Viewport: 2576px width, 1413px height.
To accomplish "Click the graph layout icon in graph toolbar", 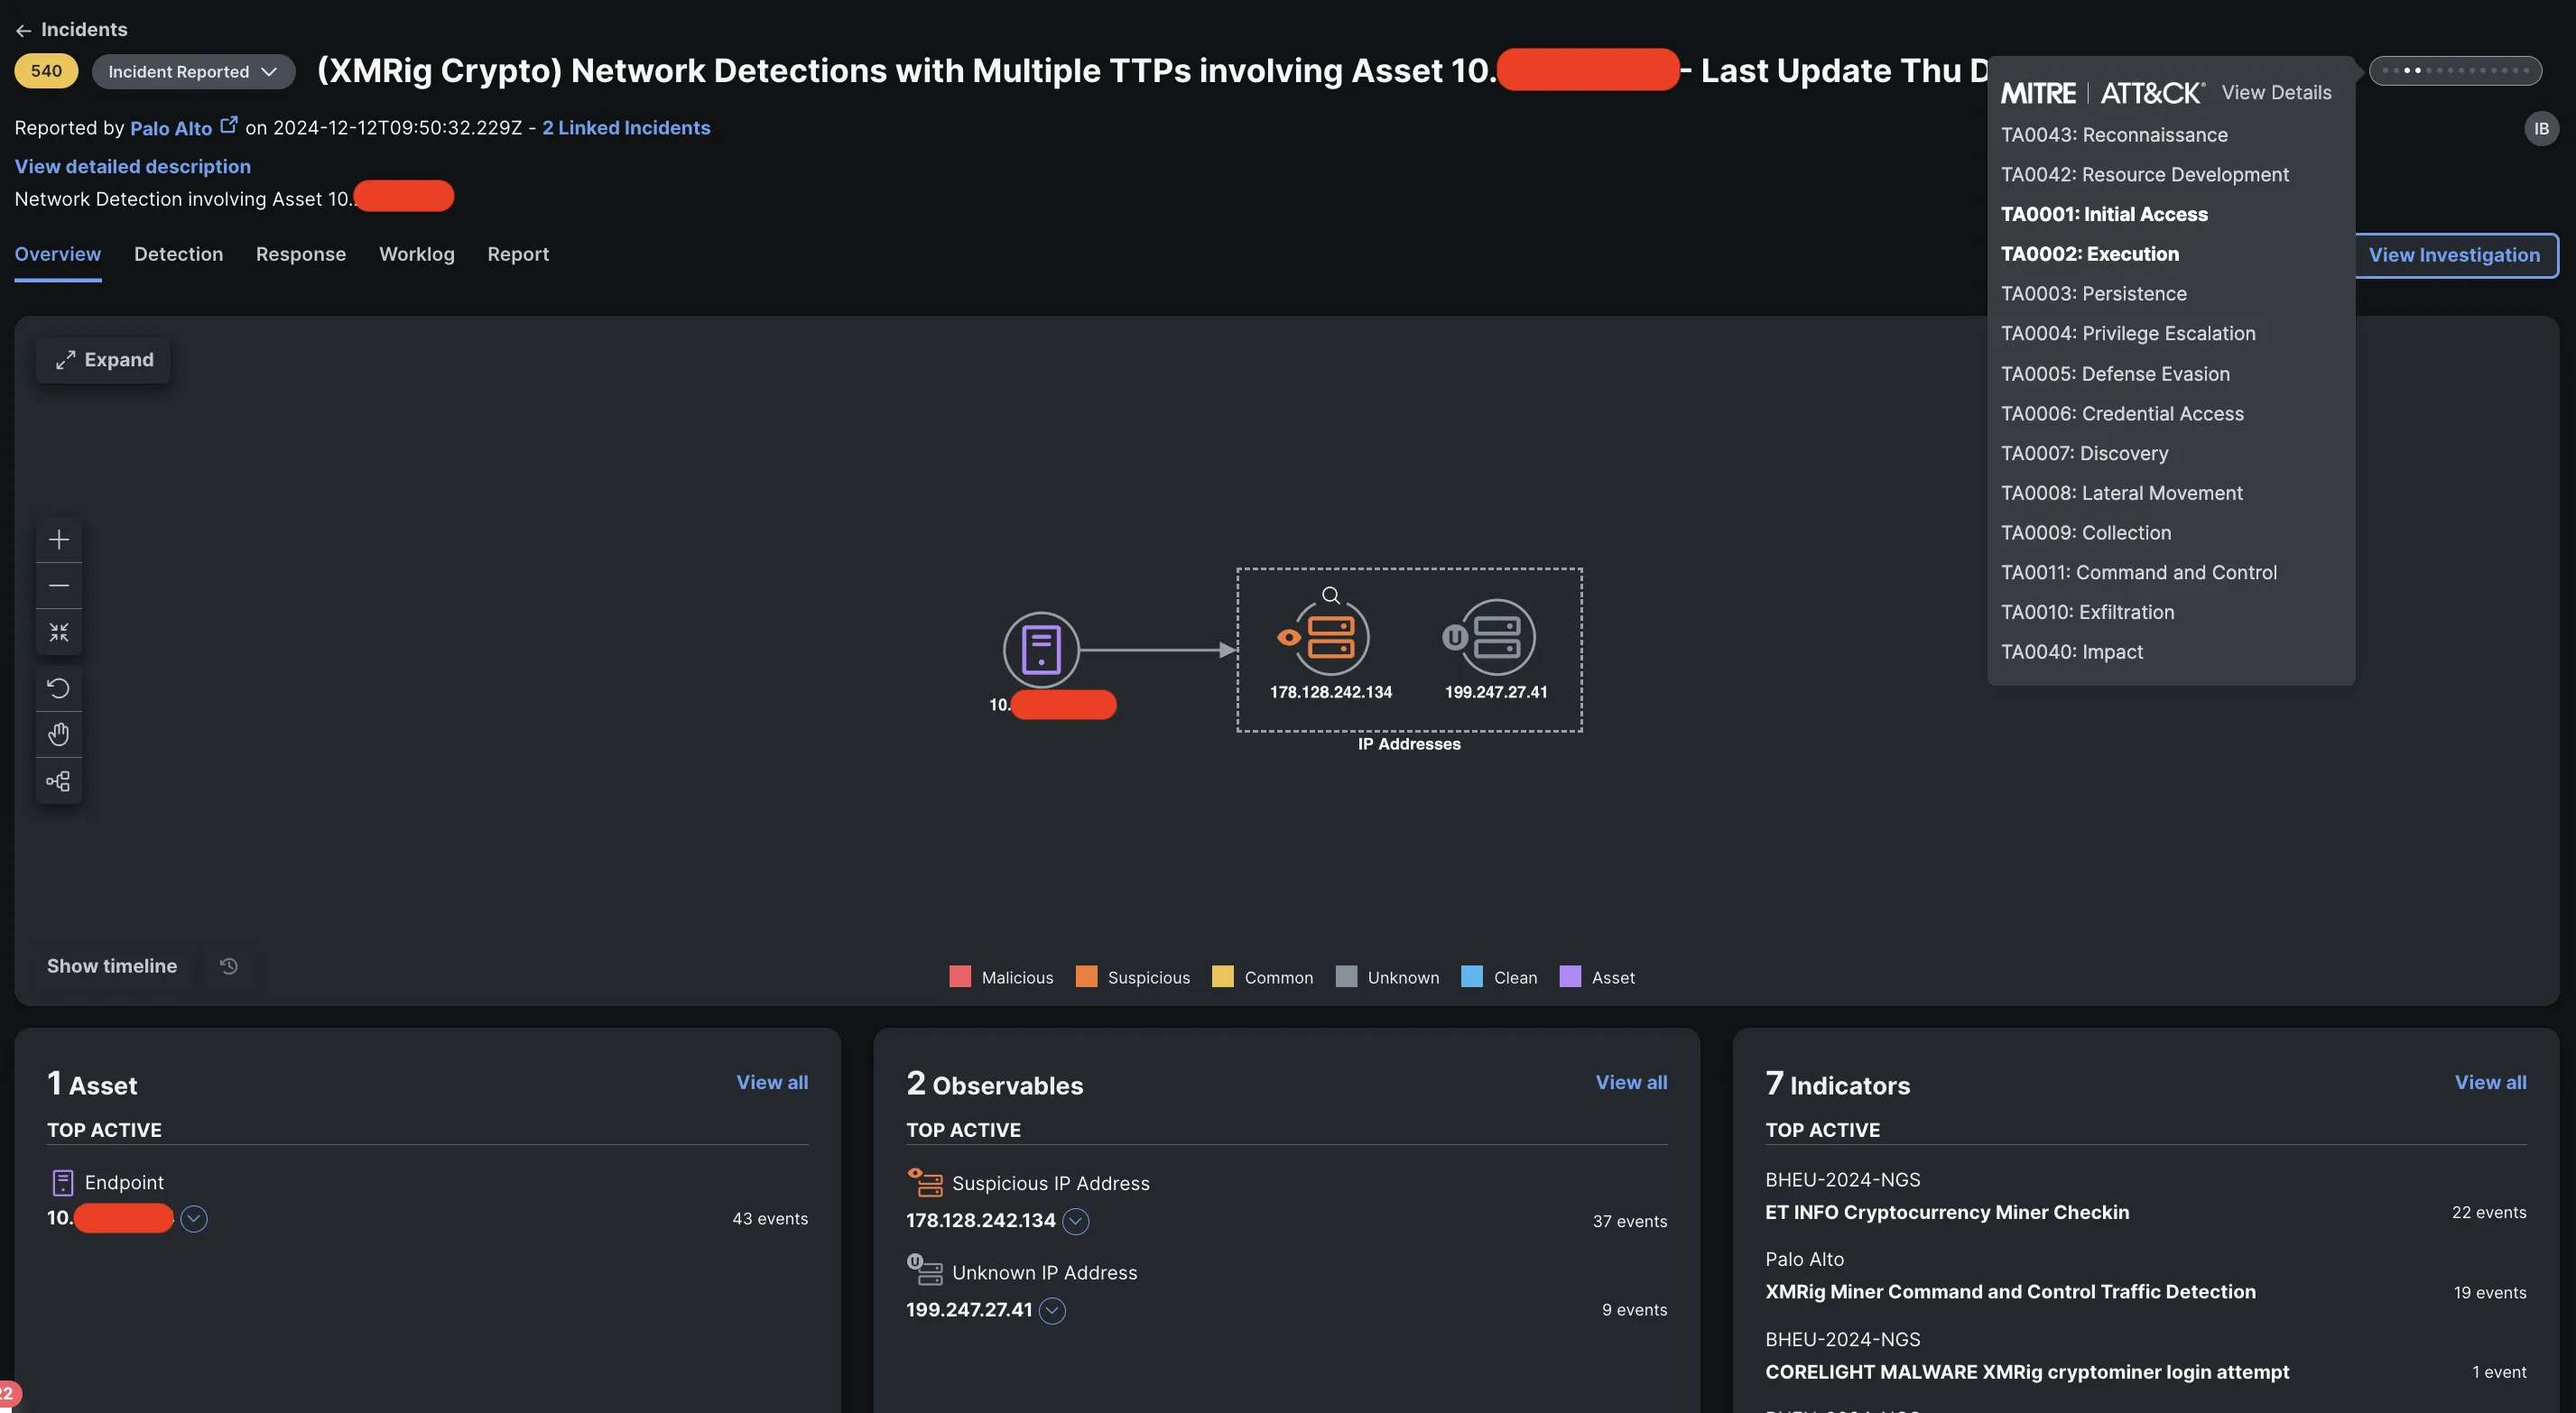I will click(x=59, y=781).
